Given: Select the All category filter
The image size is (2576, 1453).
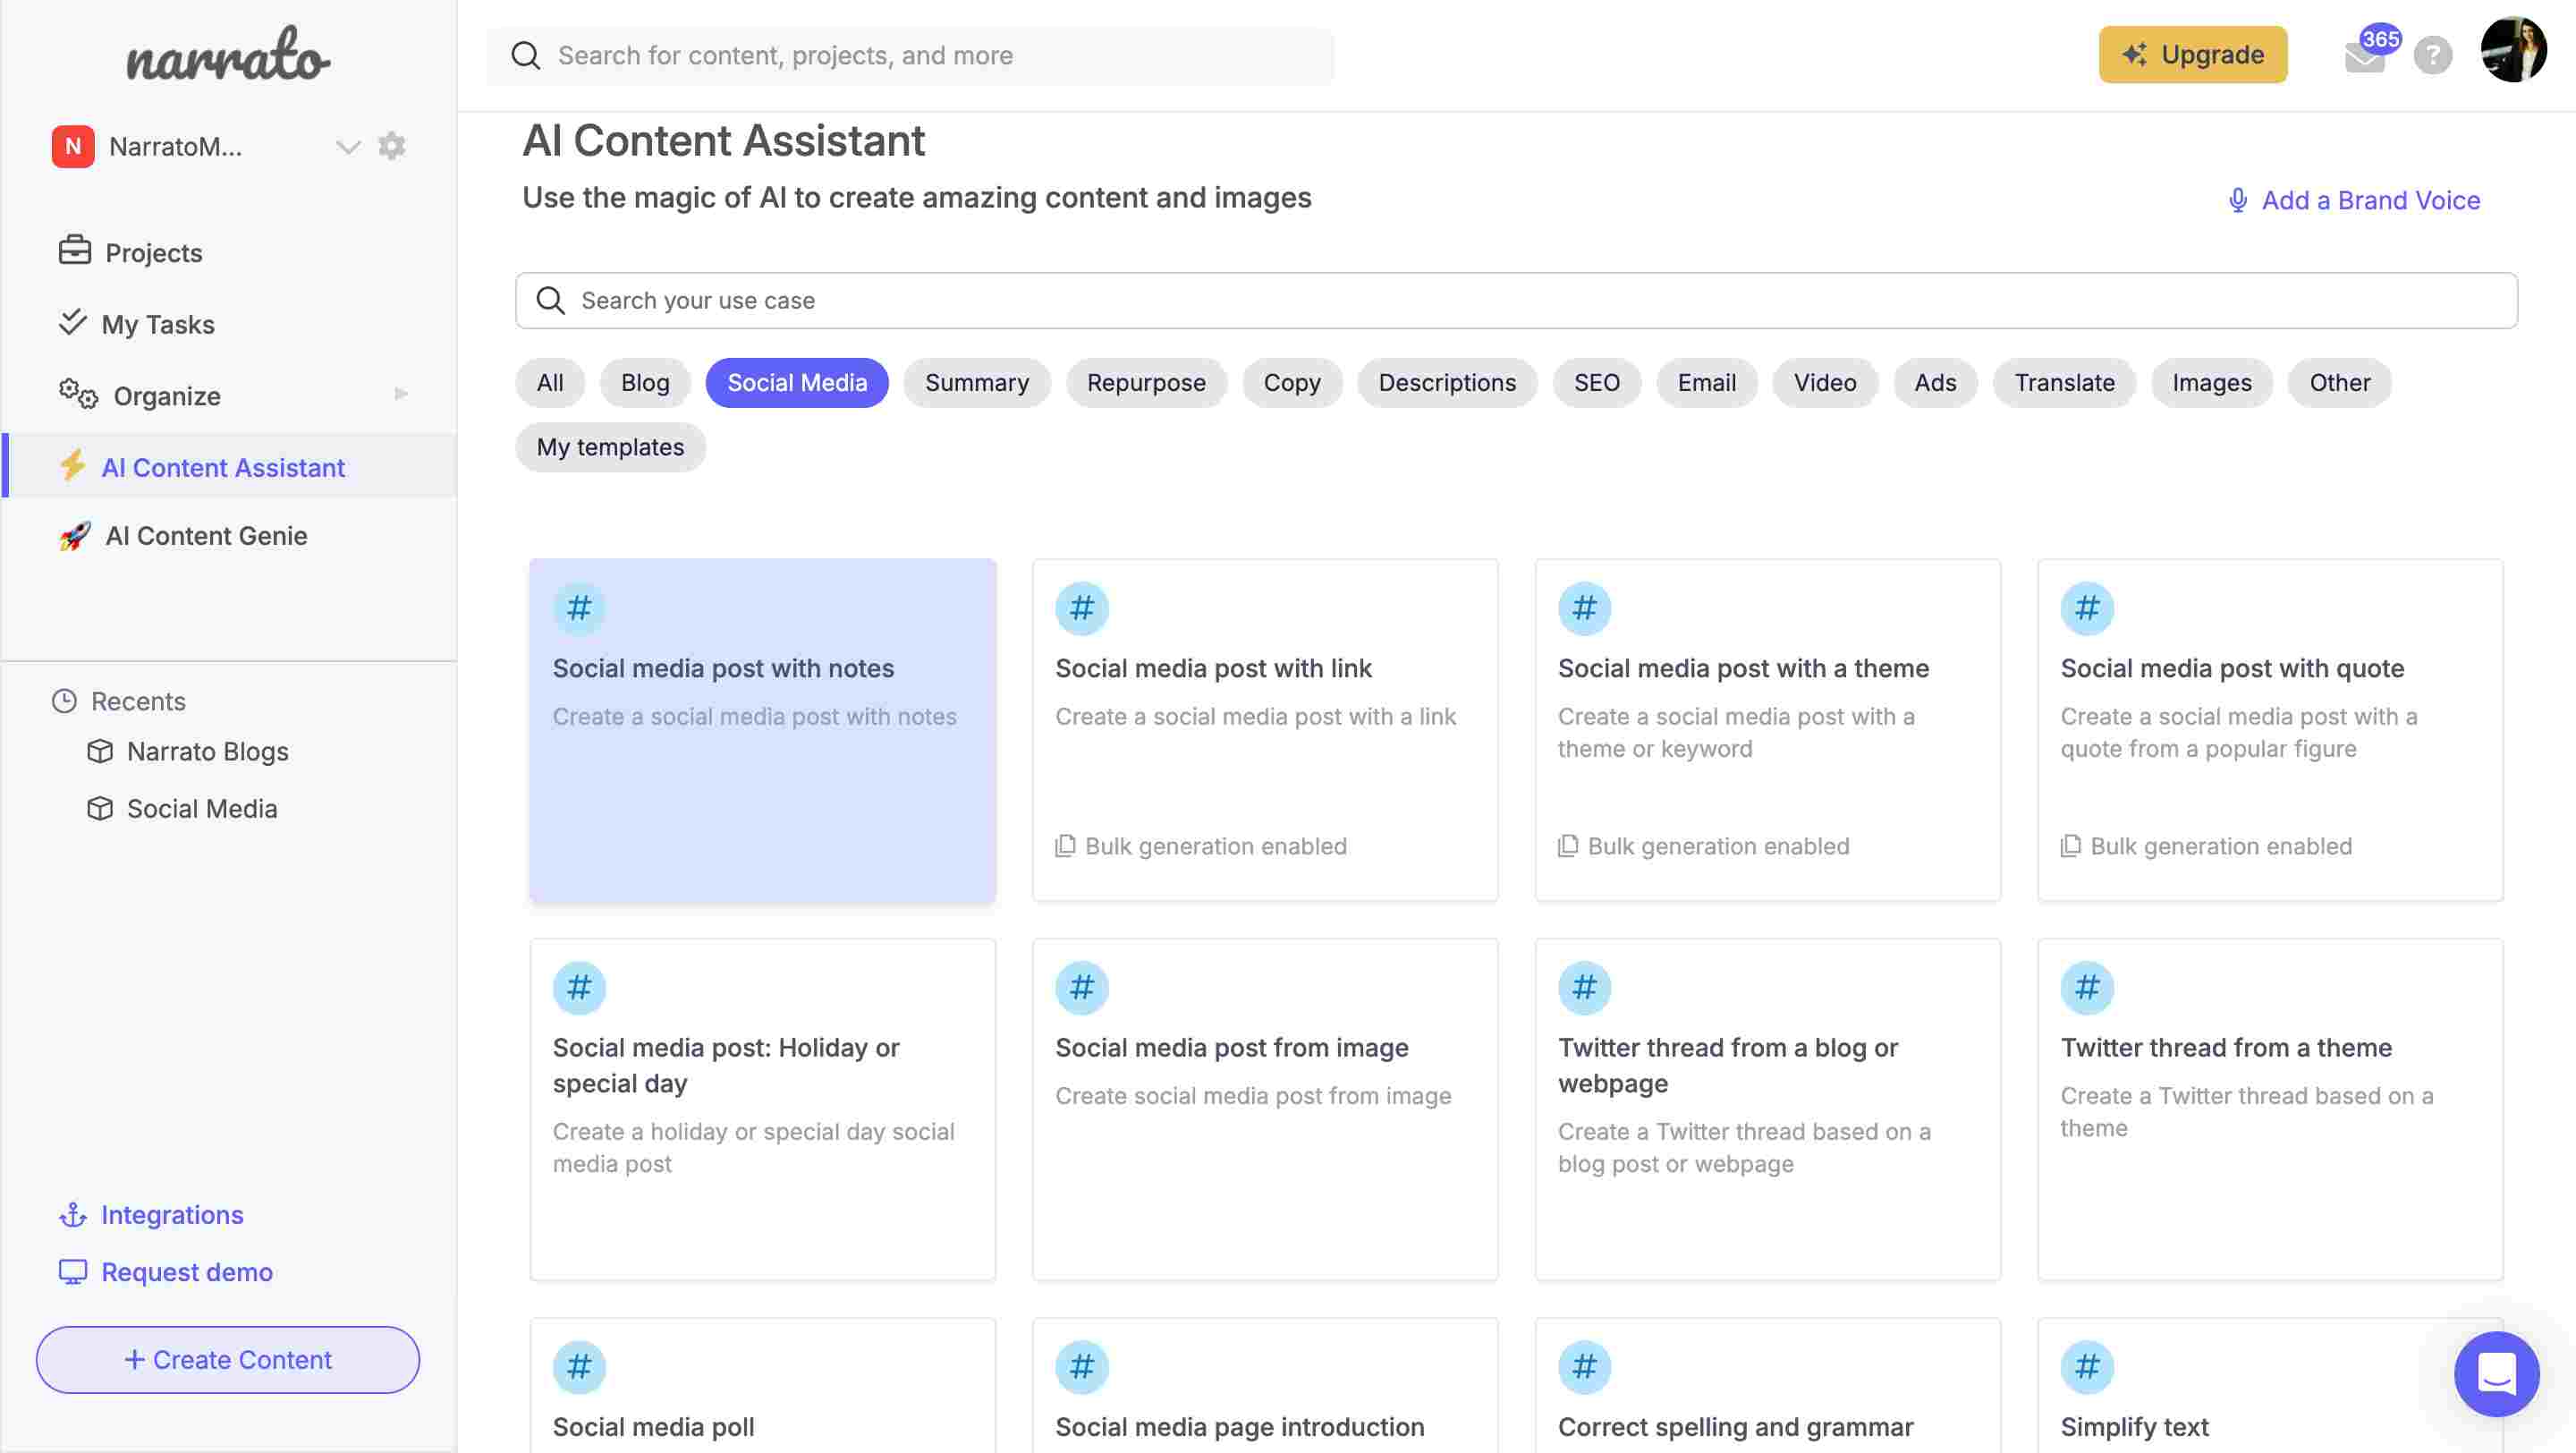Looking at the screenshot, I should click(550, 382).
